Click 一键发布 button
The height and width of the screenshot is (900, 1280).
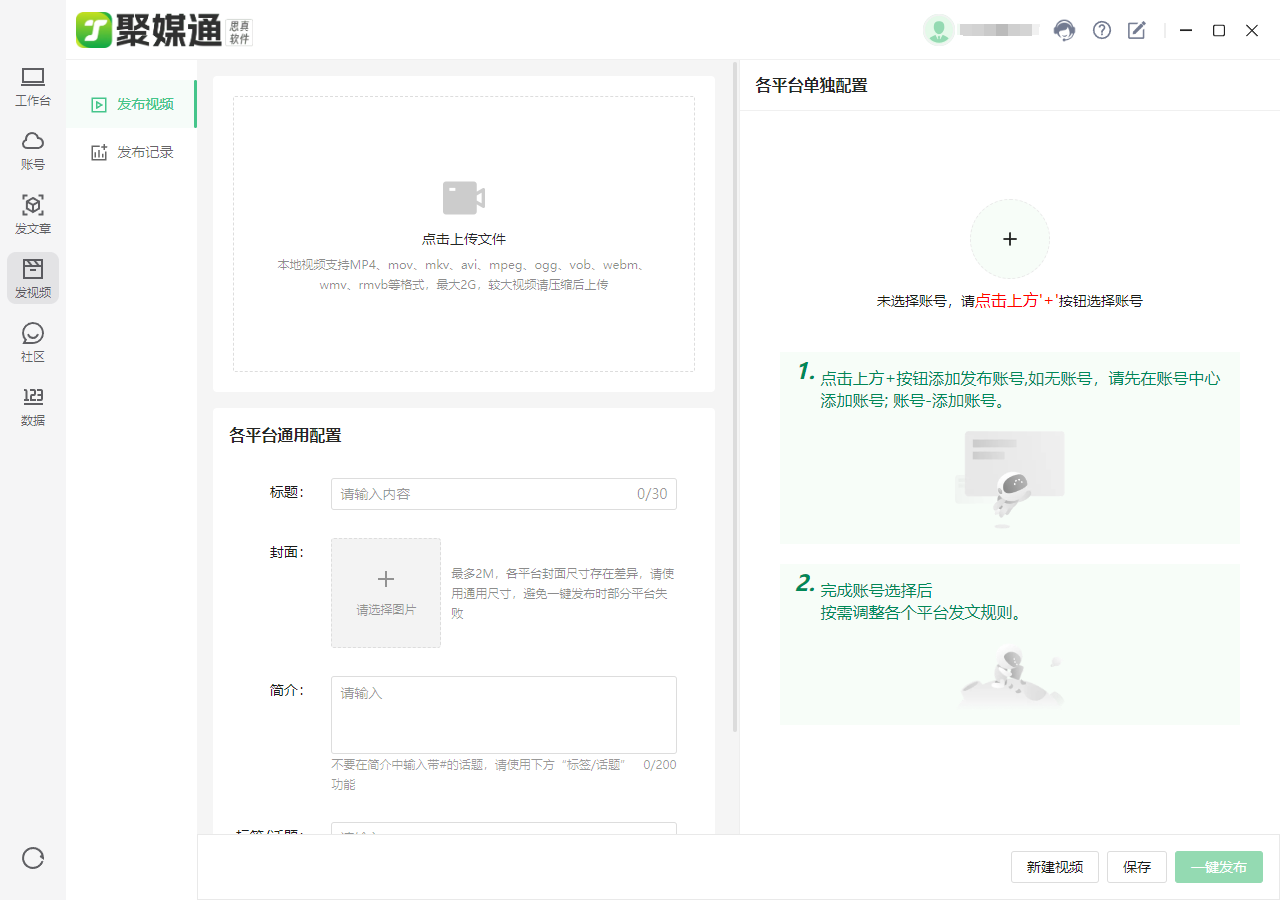(1219, 867)
